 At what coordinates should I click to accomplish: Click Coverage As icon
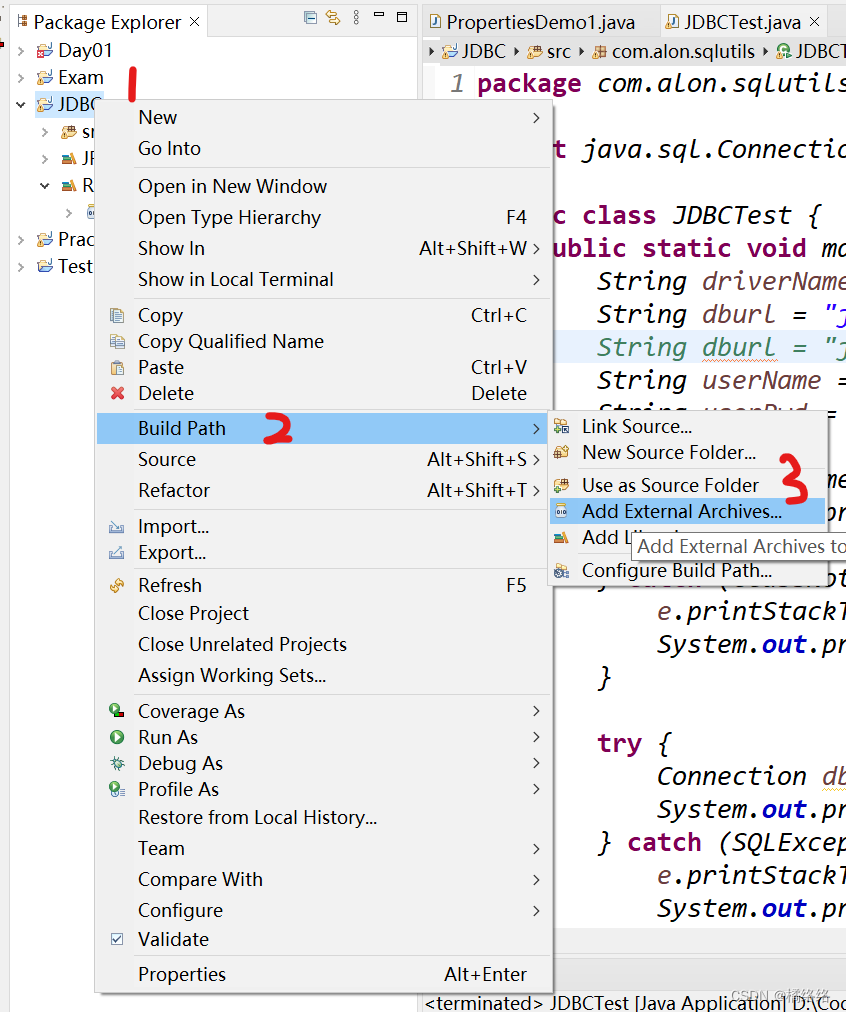[x=117, y=711]
